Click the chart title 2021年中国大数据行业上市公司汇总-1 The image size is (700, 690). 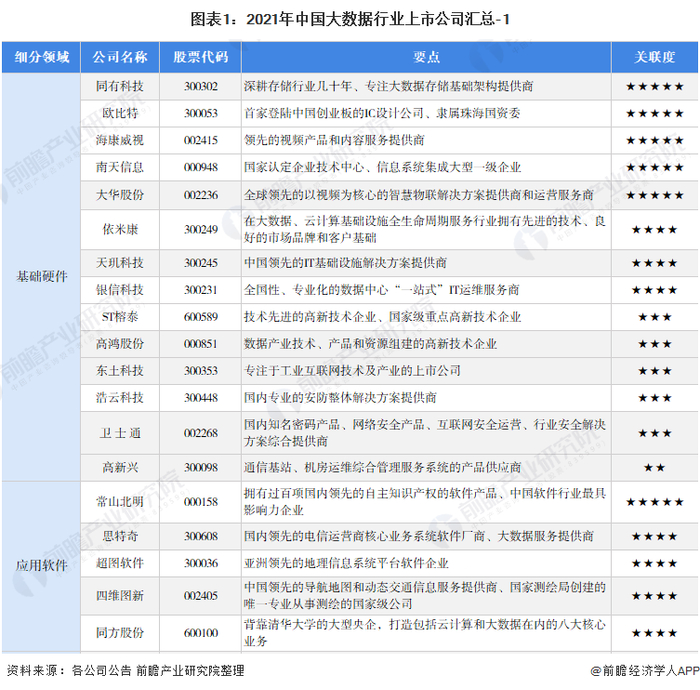click(350, 19)
